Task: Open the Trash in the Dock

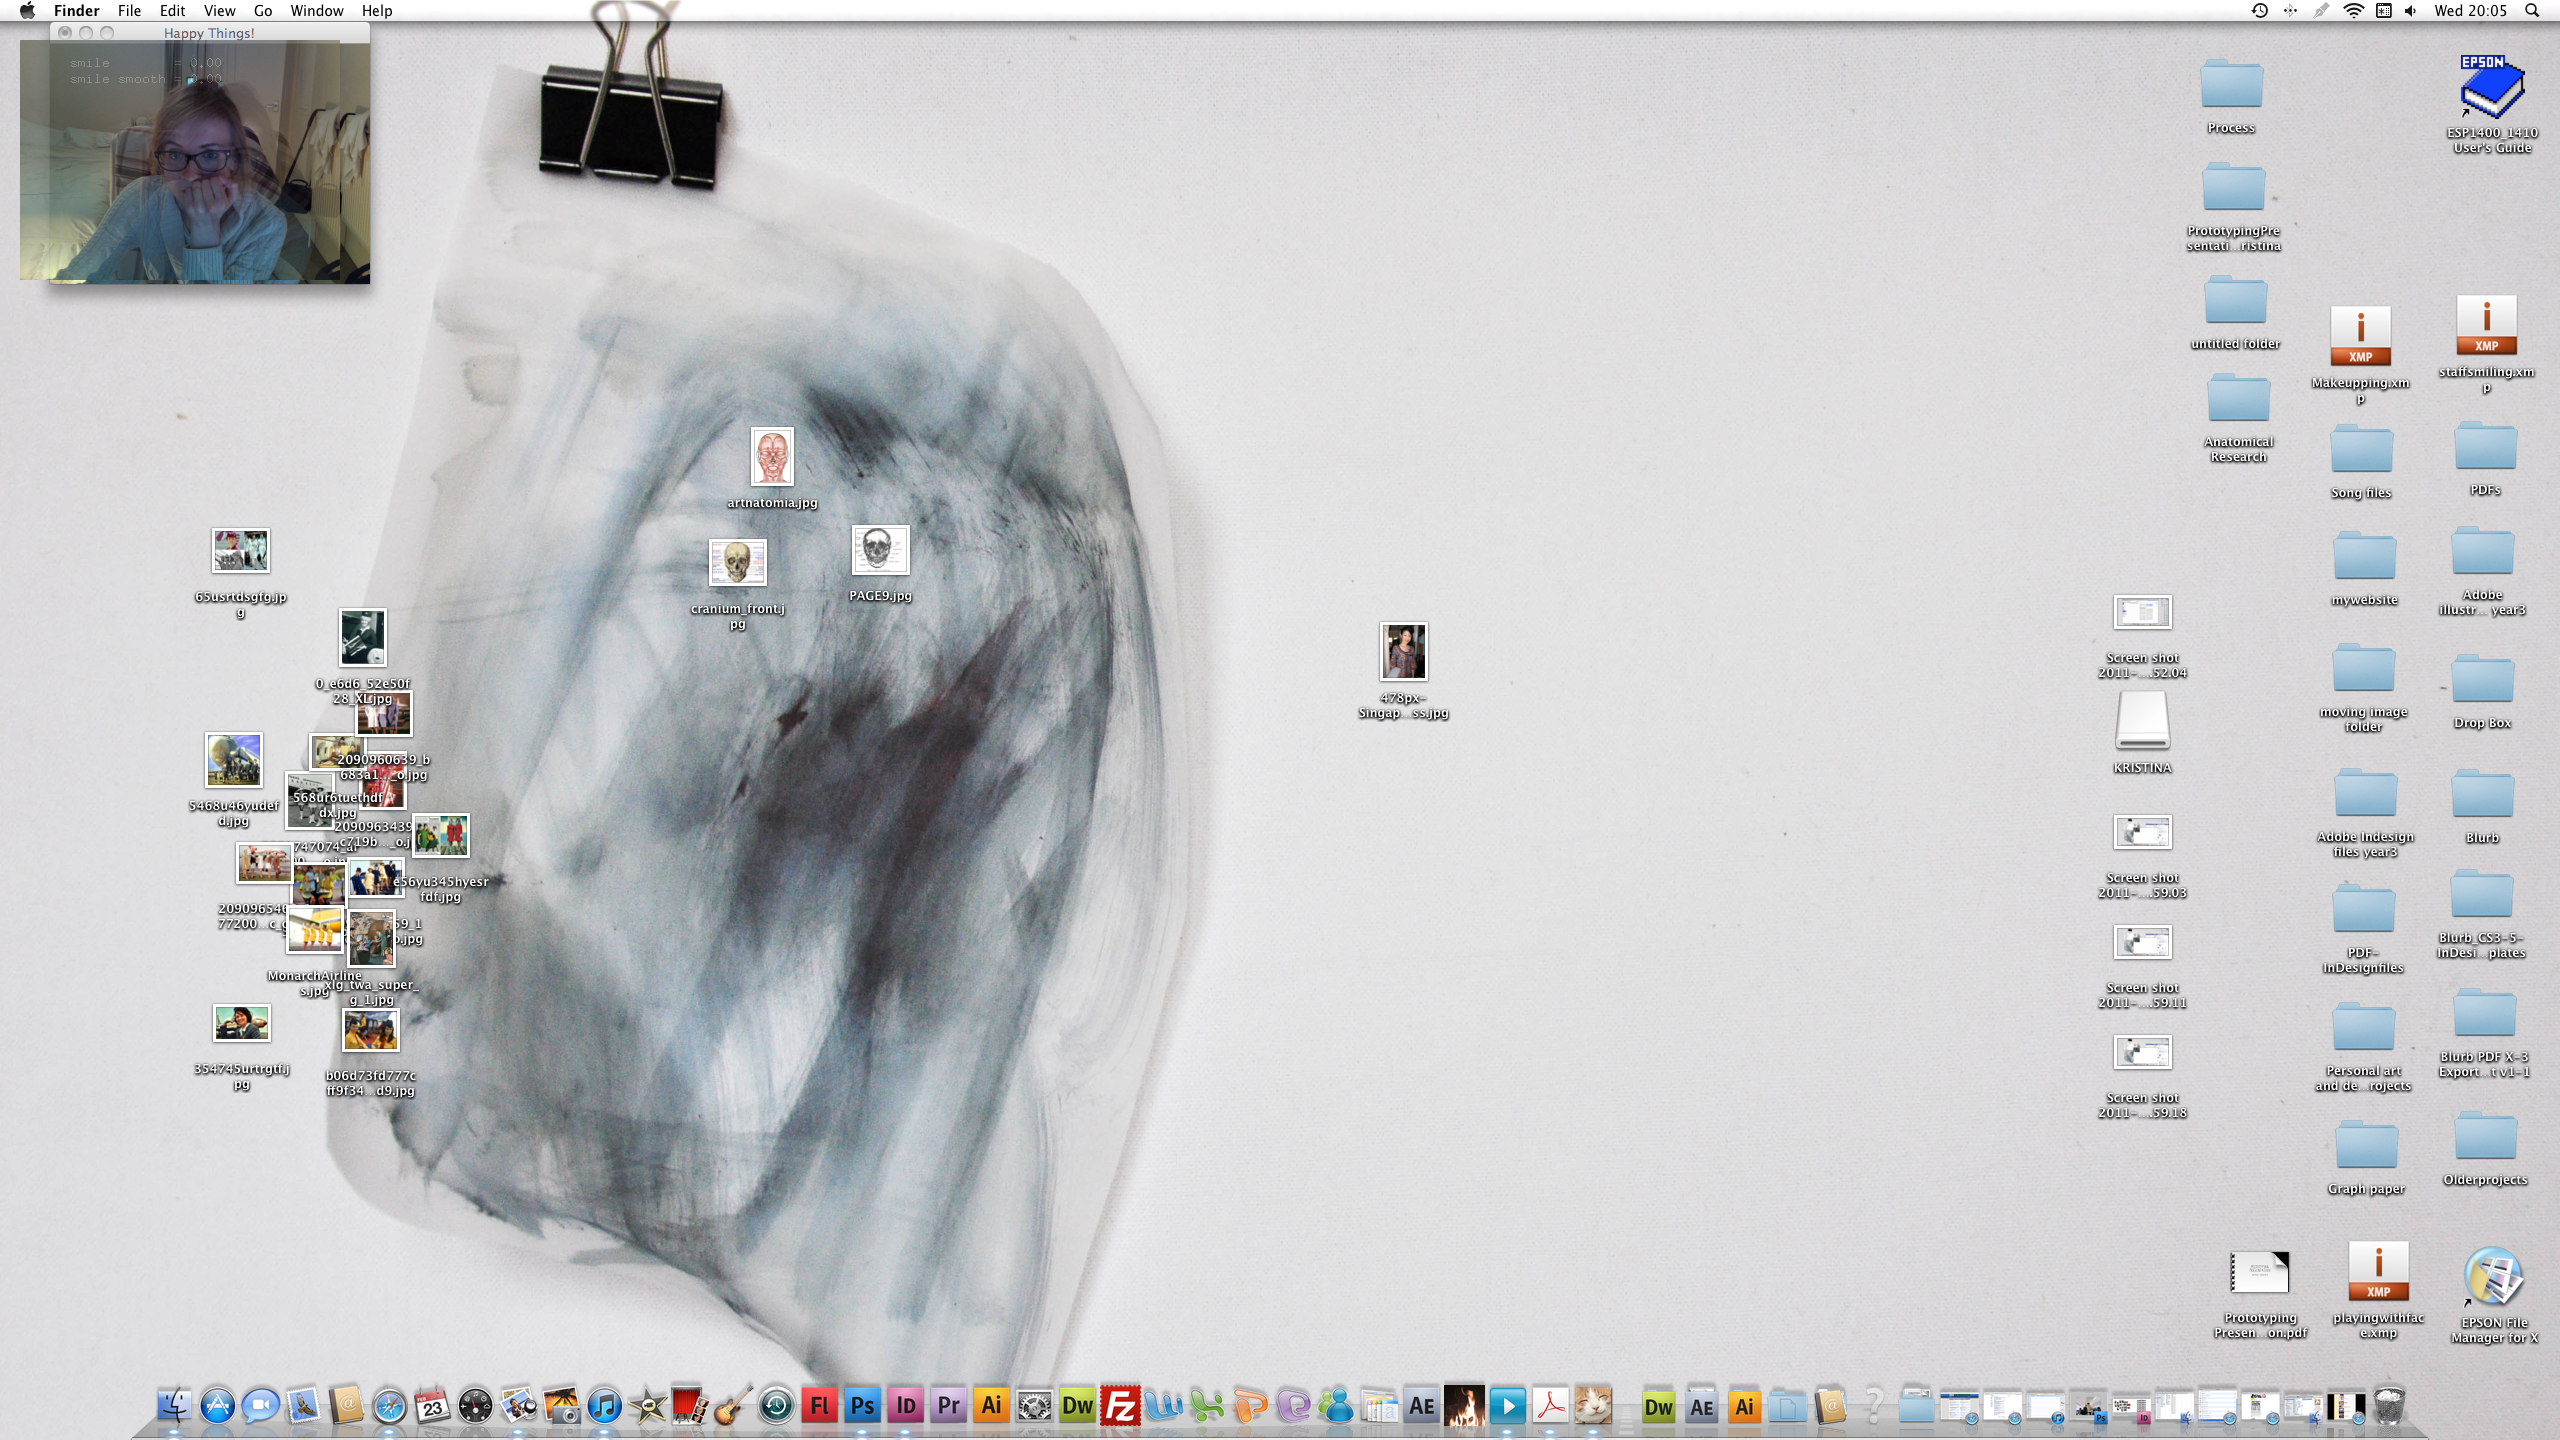Action: click(x=2388, y=1406)
